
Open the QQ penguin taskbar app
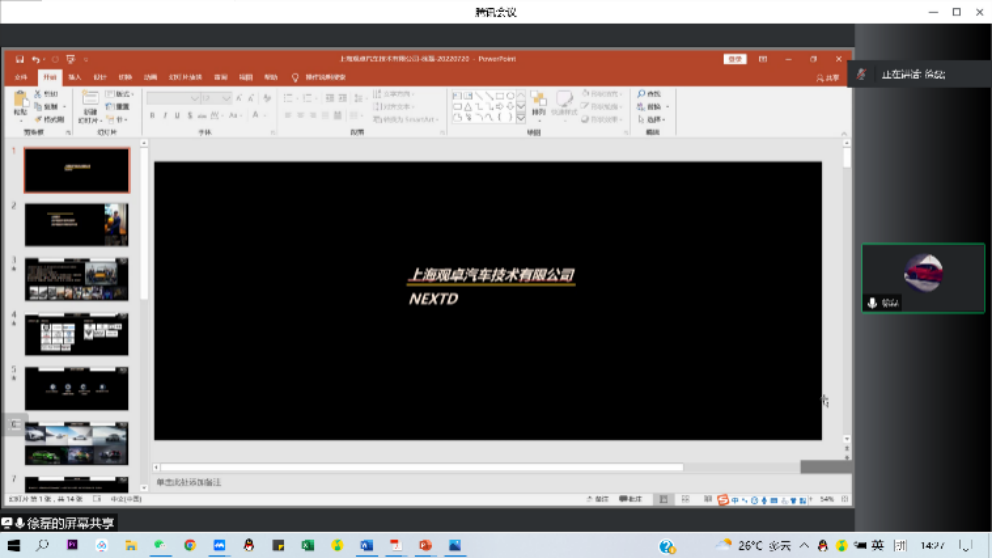249,545
